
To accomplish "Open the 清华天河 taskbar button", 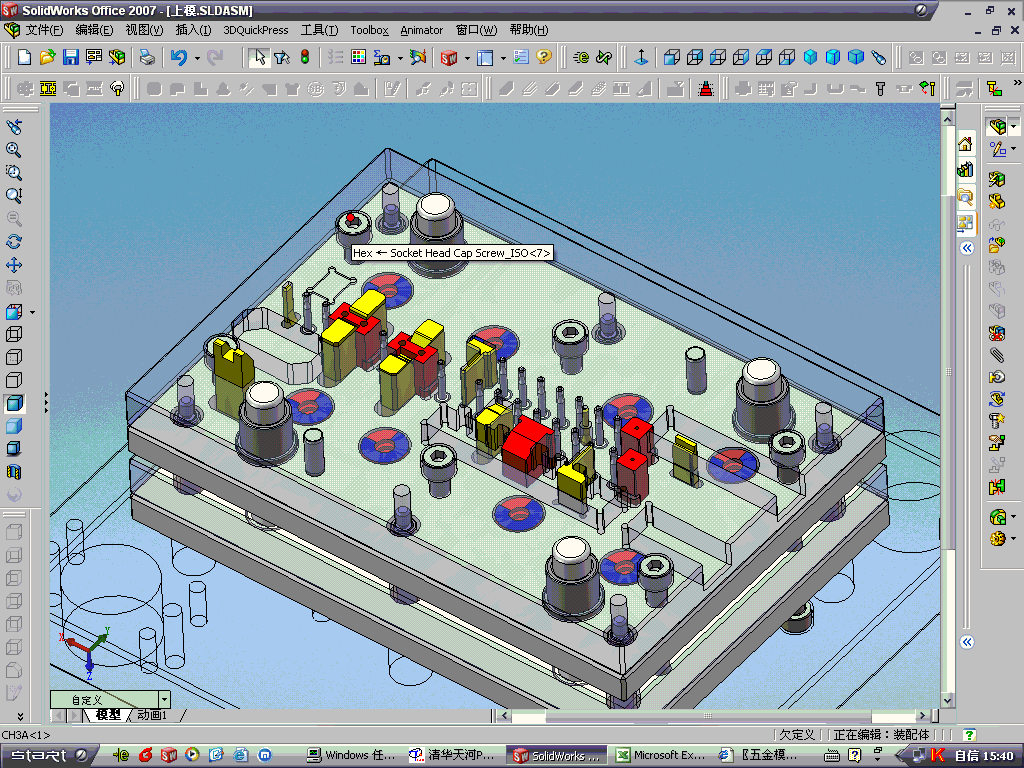I will pyautogui.click(x=455, y=756).
